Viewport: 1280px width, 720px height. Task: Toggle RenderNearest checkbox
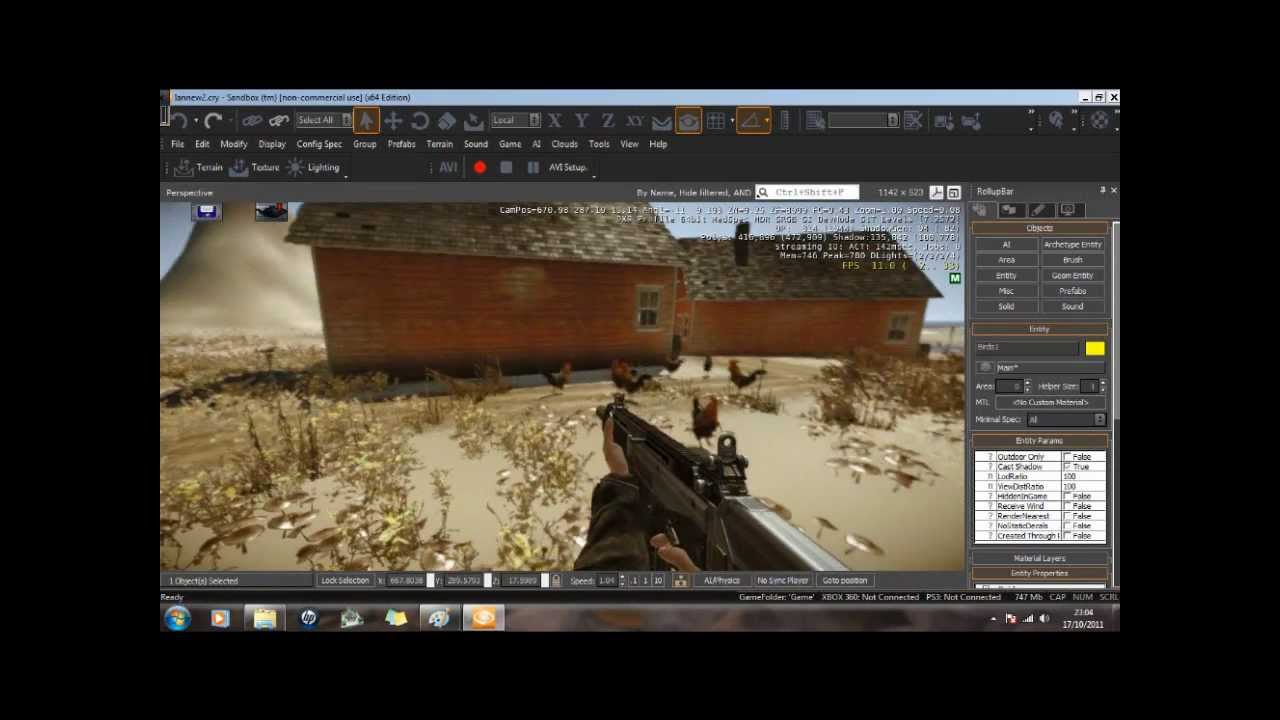[x=1068, y=516]
